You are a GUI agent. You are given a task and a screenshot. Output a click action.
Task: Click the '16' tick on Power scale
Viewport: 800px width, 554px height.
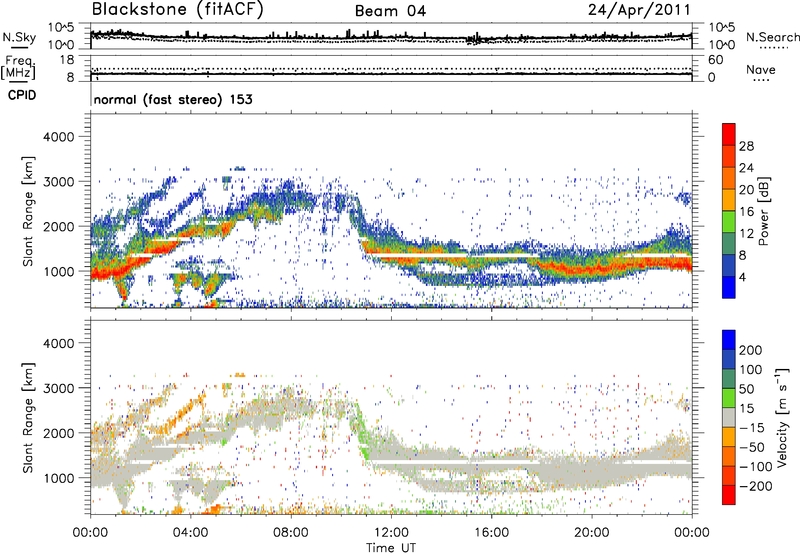(746, 212)
